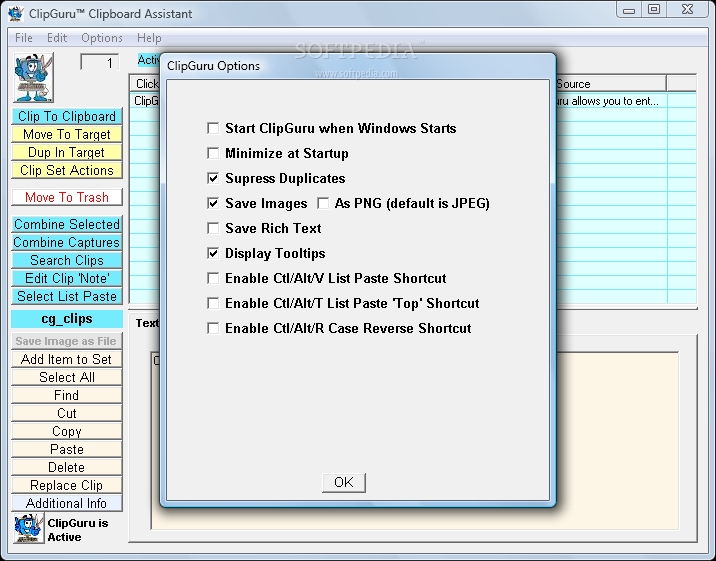Click inside the beige clip text area
Image resolution: width=716 pixels, height=561 pixels.
[x=616, y=441]
